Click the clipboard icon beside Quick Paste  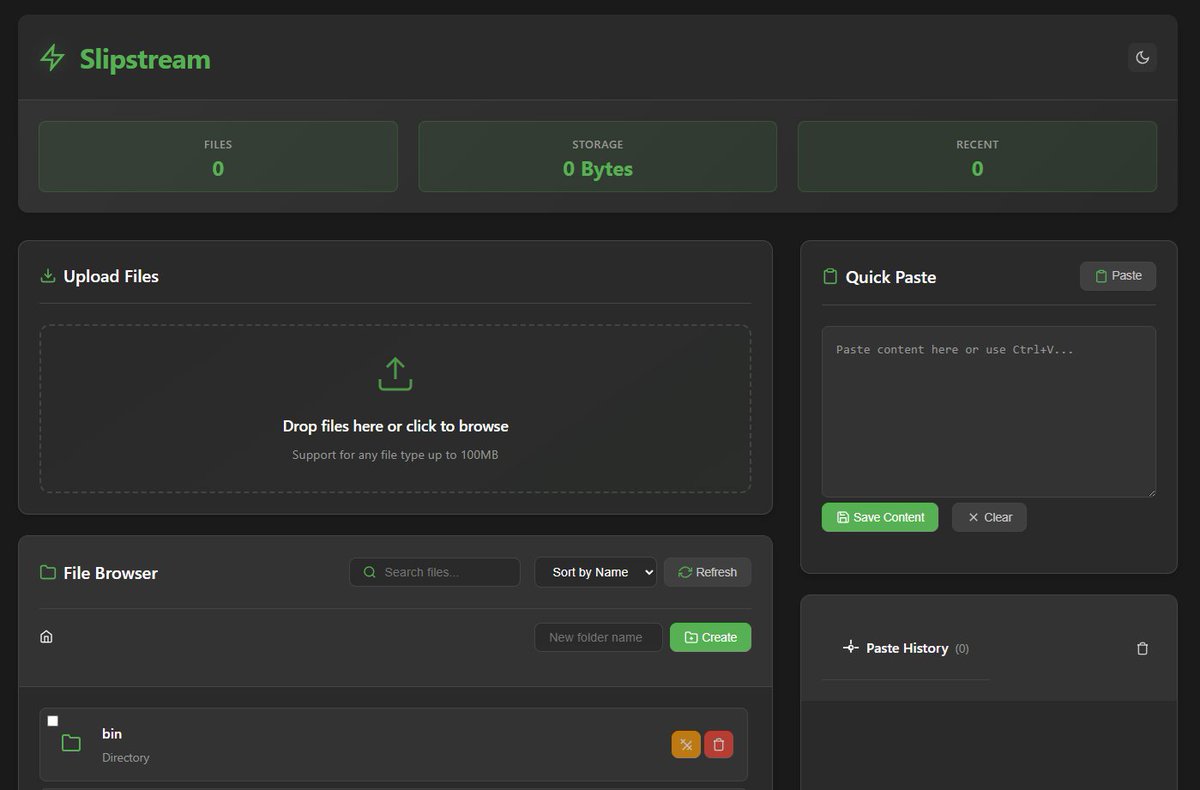830,276
